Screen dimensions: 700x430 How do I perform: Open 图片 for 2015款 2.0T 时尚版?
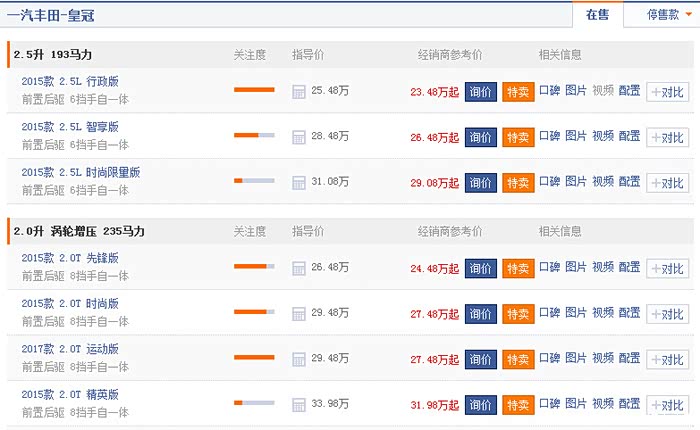pyautogui.click(x=576, y=313)
